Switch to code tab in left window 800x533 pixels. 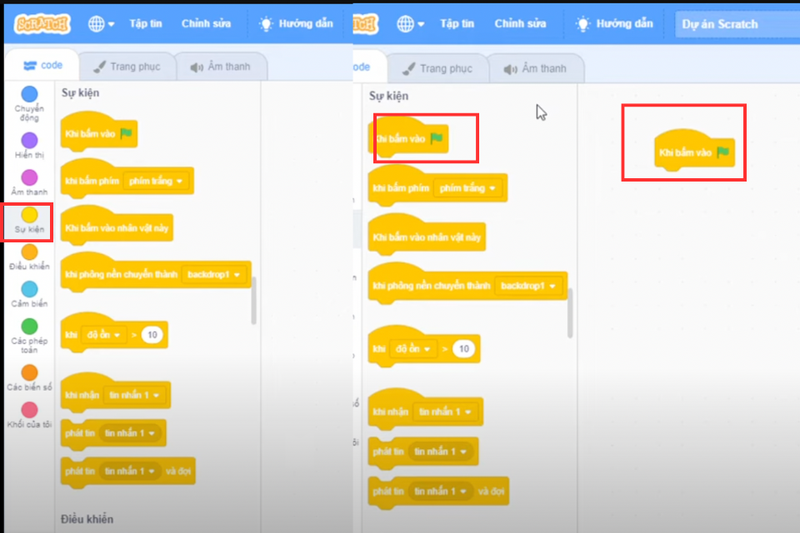(x=42, y=65)
